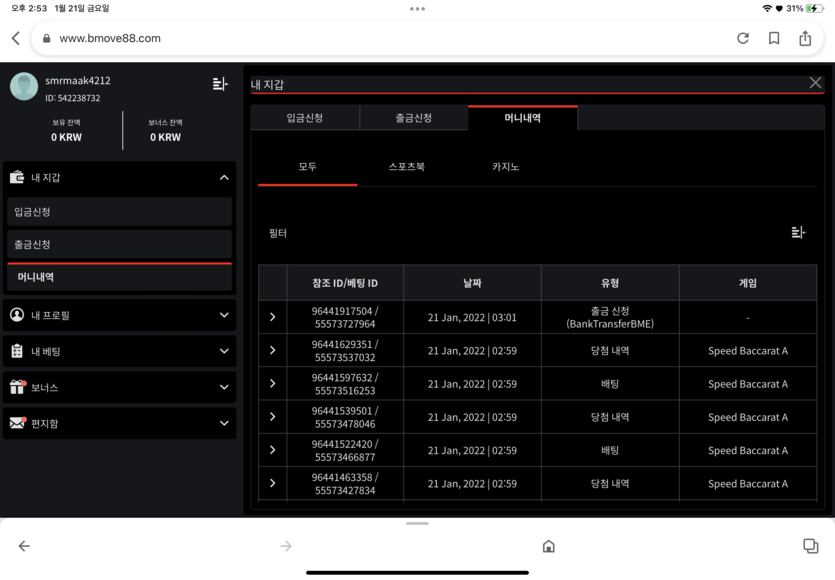This screenshot has width=835, height=580.
Task: Expand row 96441597632 details
Action: tap(273, 383)
